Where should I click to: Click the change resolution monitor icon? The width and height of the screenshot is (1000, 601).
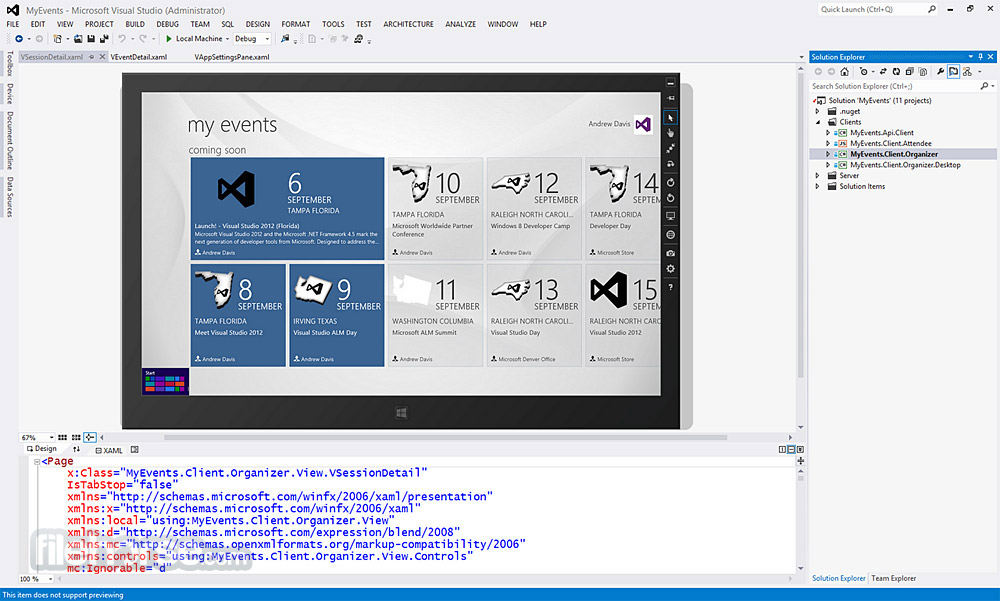tap(670, 216)
